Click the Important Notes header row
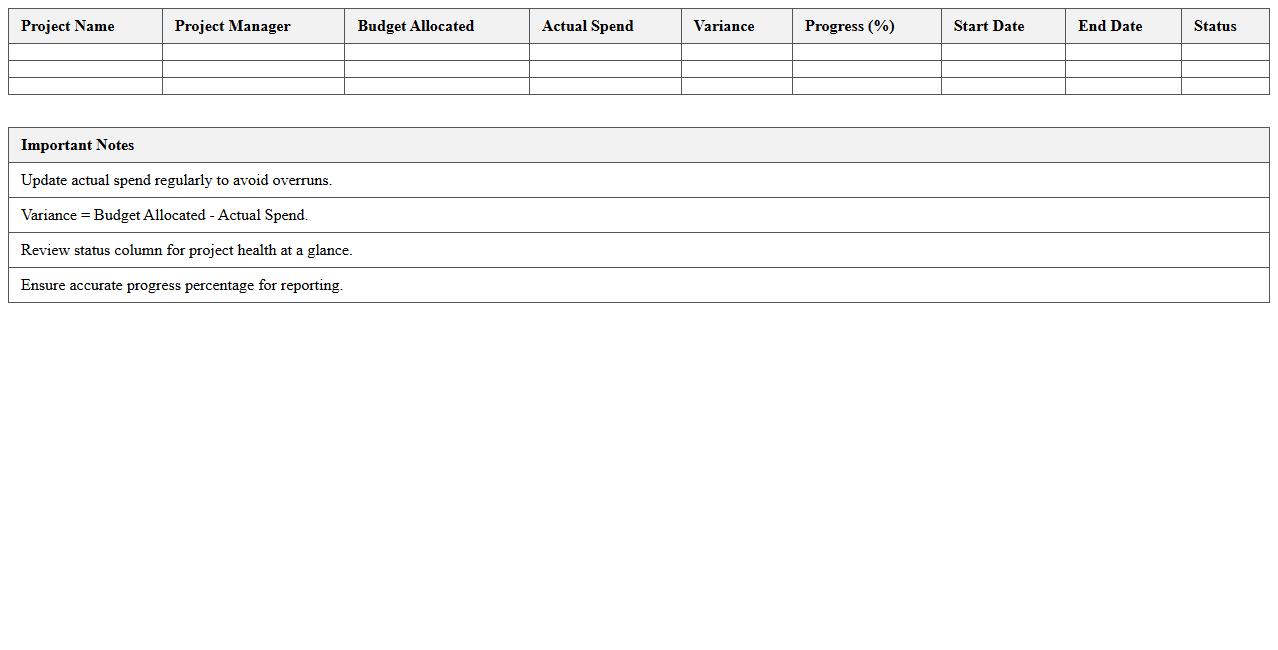This screenshot has height=650, width=1278. (x=638, y=145)
